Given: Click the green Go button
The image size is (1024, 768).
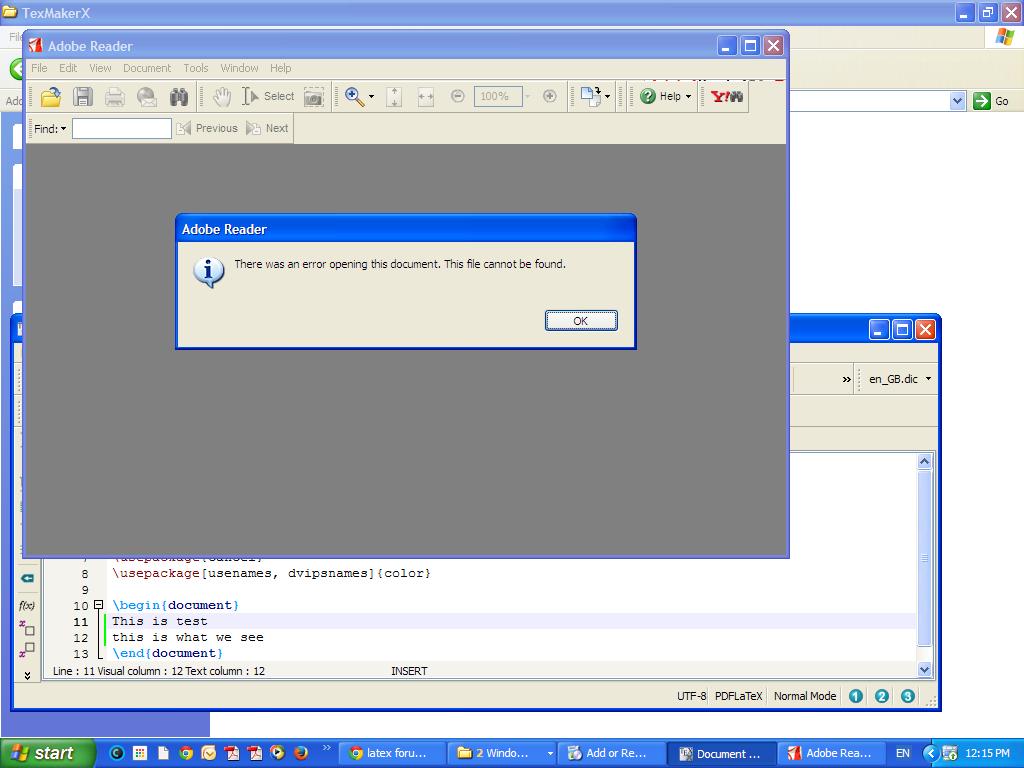Looking at the screenshot, I should pyautogui.click(x=991, y=101).
